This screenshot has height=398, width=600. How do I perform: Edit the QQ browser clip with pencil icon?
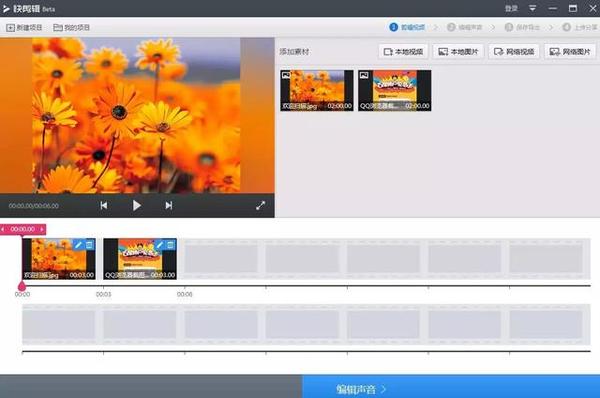click(x=160, y=245)
